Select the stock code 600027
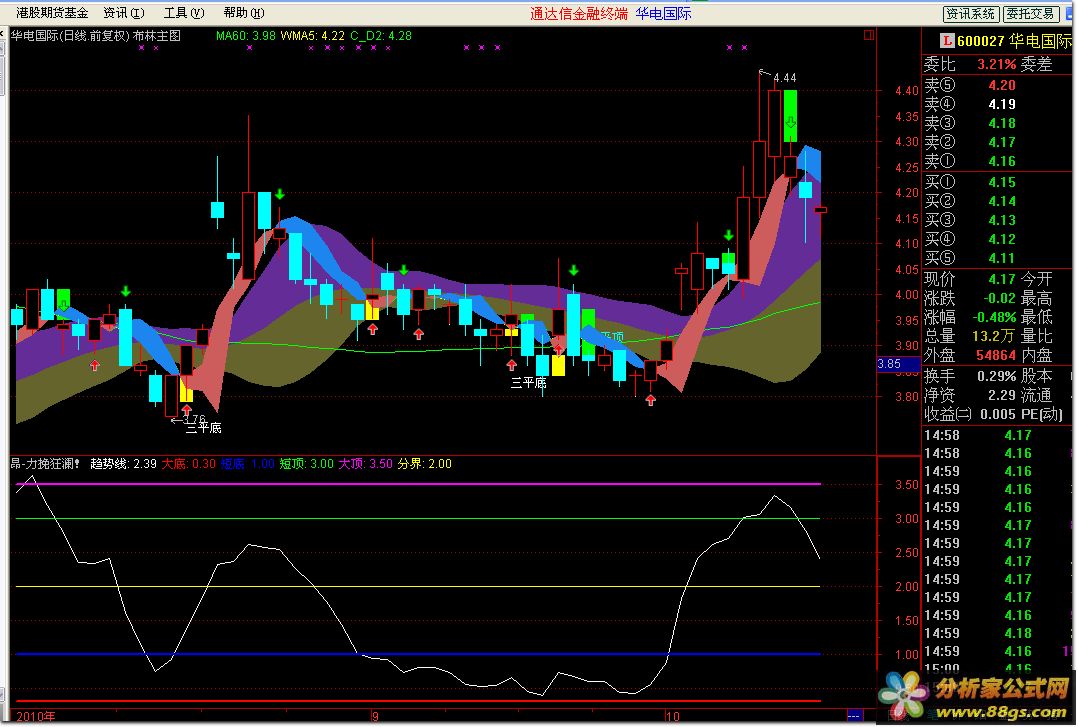Screen dimensions: 1078x727 point(980,41)
